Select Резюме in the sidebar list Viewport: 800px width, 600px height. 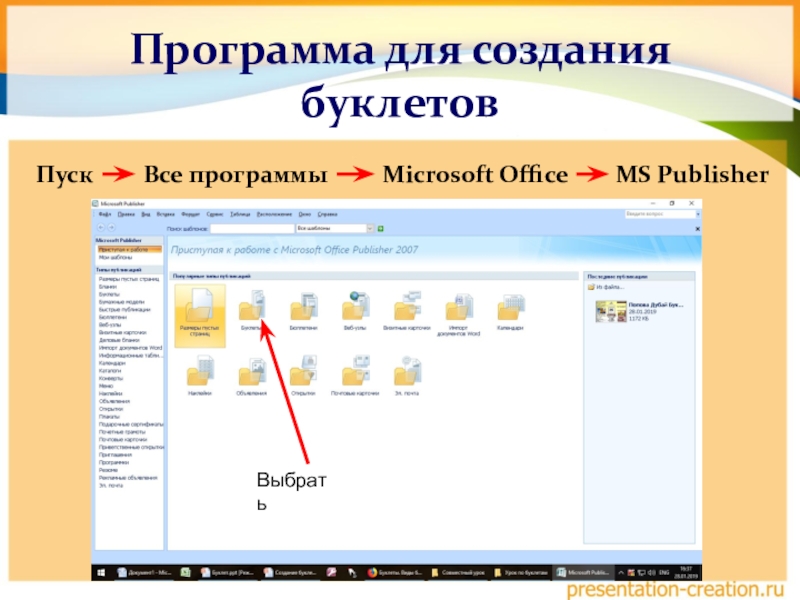pyautogui.click(x=108, y=470)
